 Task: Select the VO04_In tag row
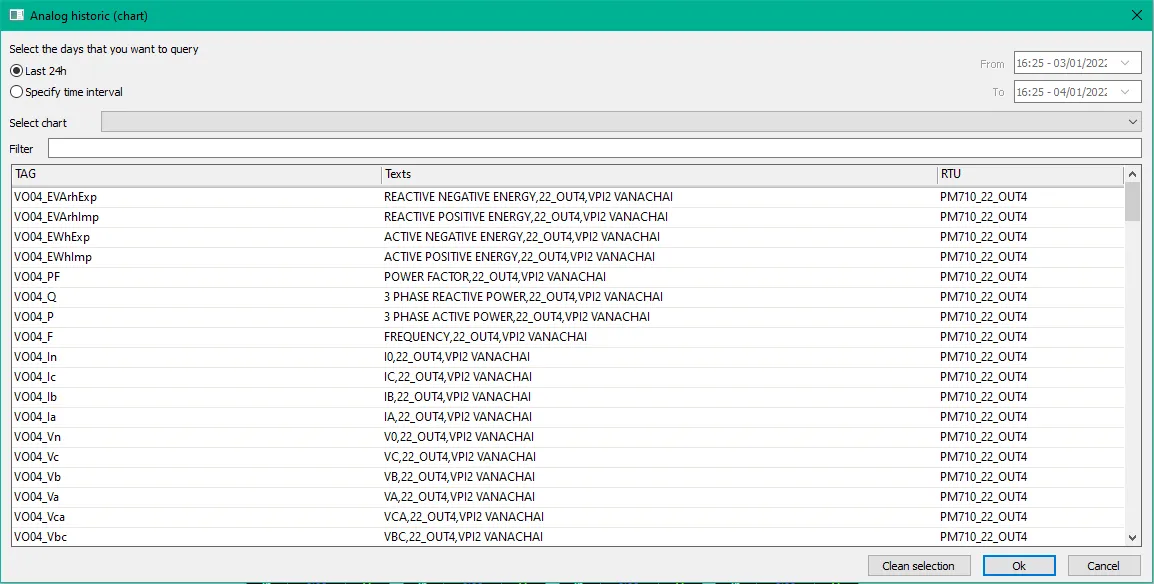[568, 357]
